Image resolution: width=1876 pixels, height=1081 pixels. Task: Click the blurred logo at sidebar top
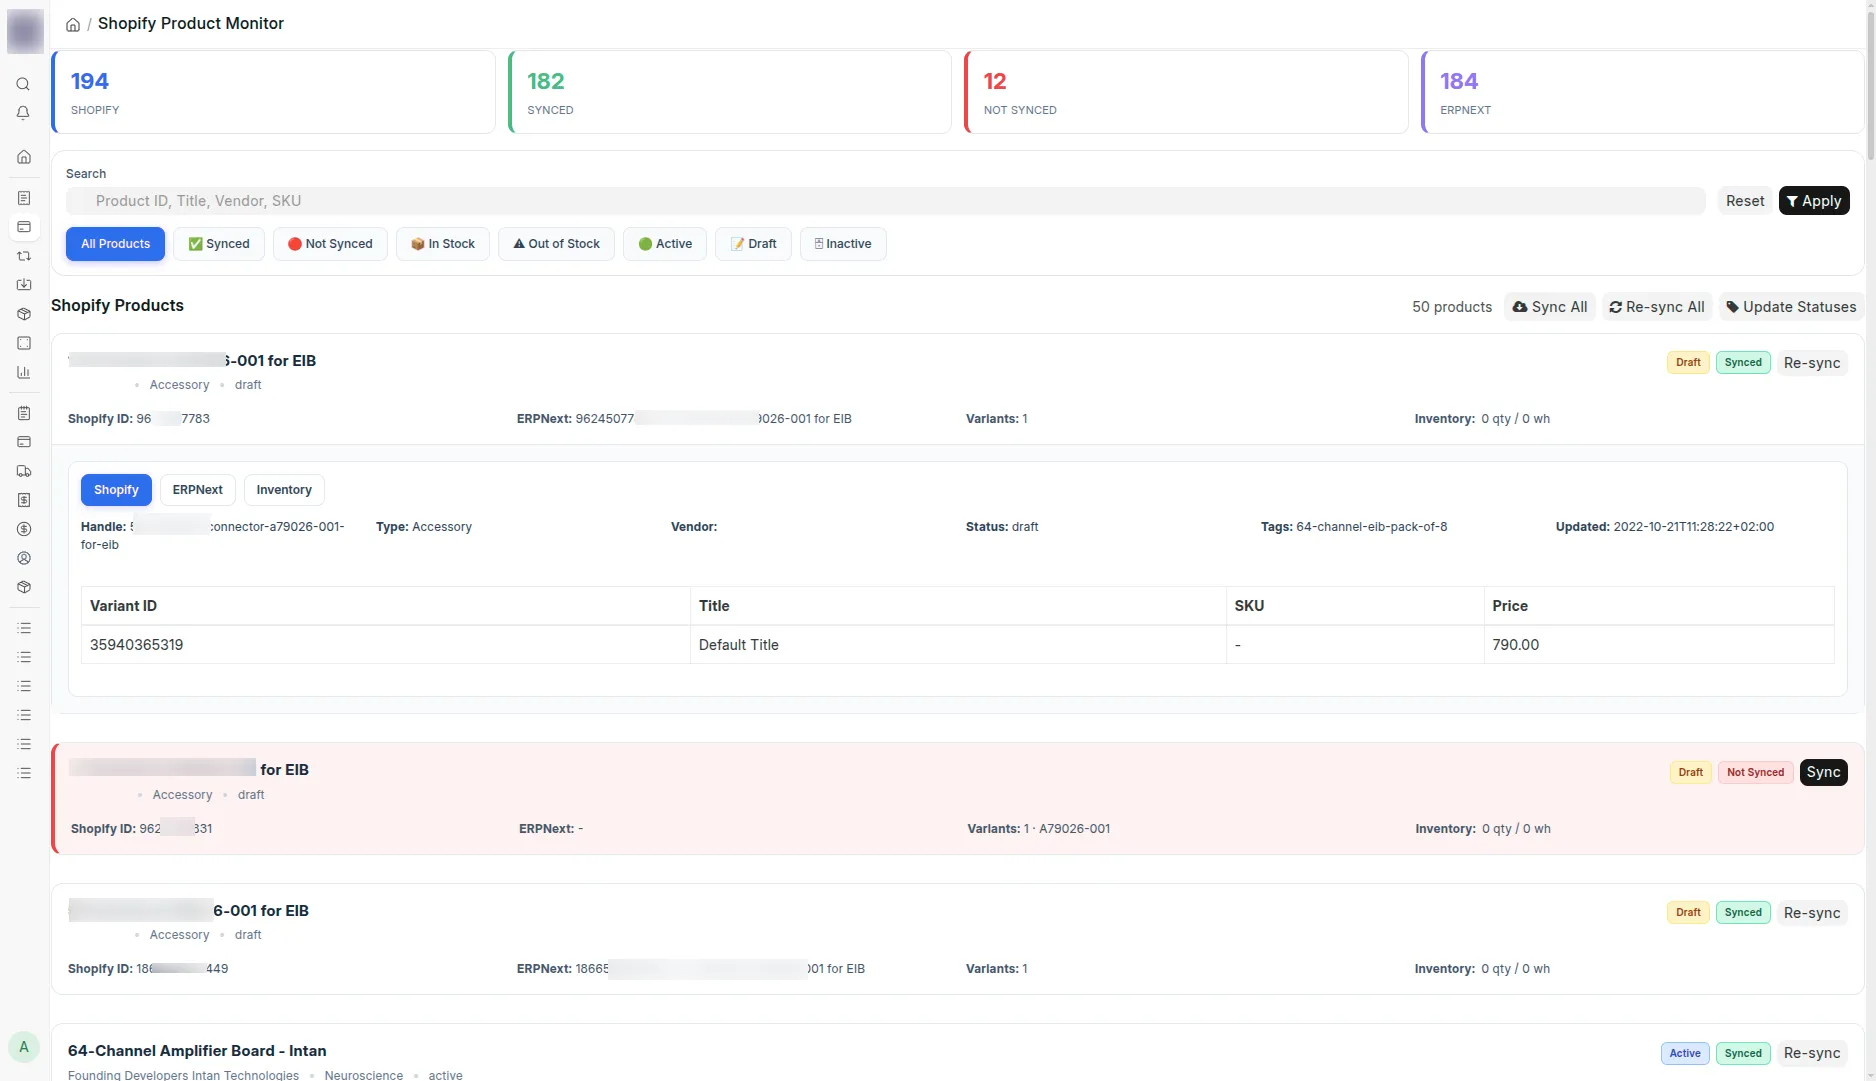[x=25, y=31]
